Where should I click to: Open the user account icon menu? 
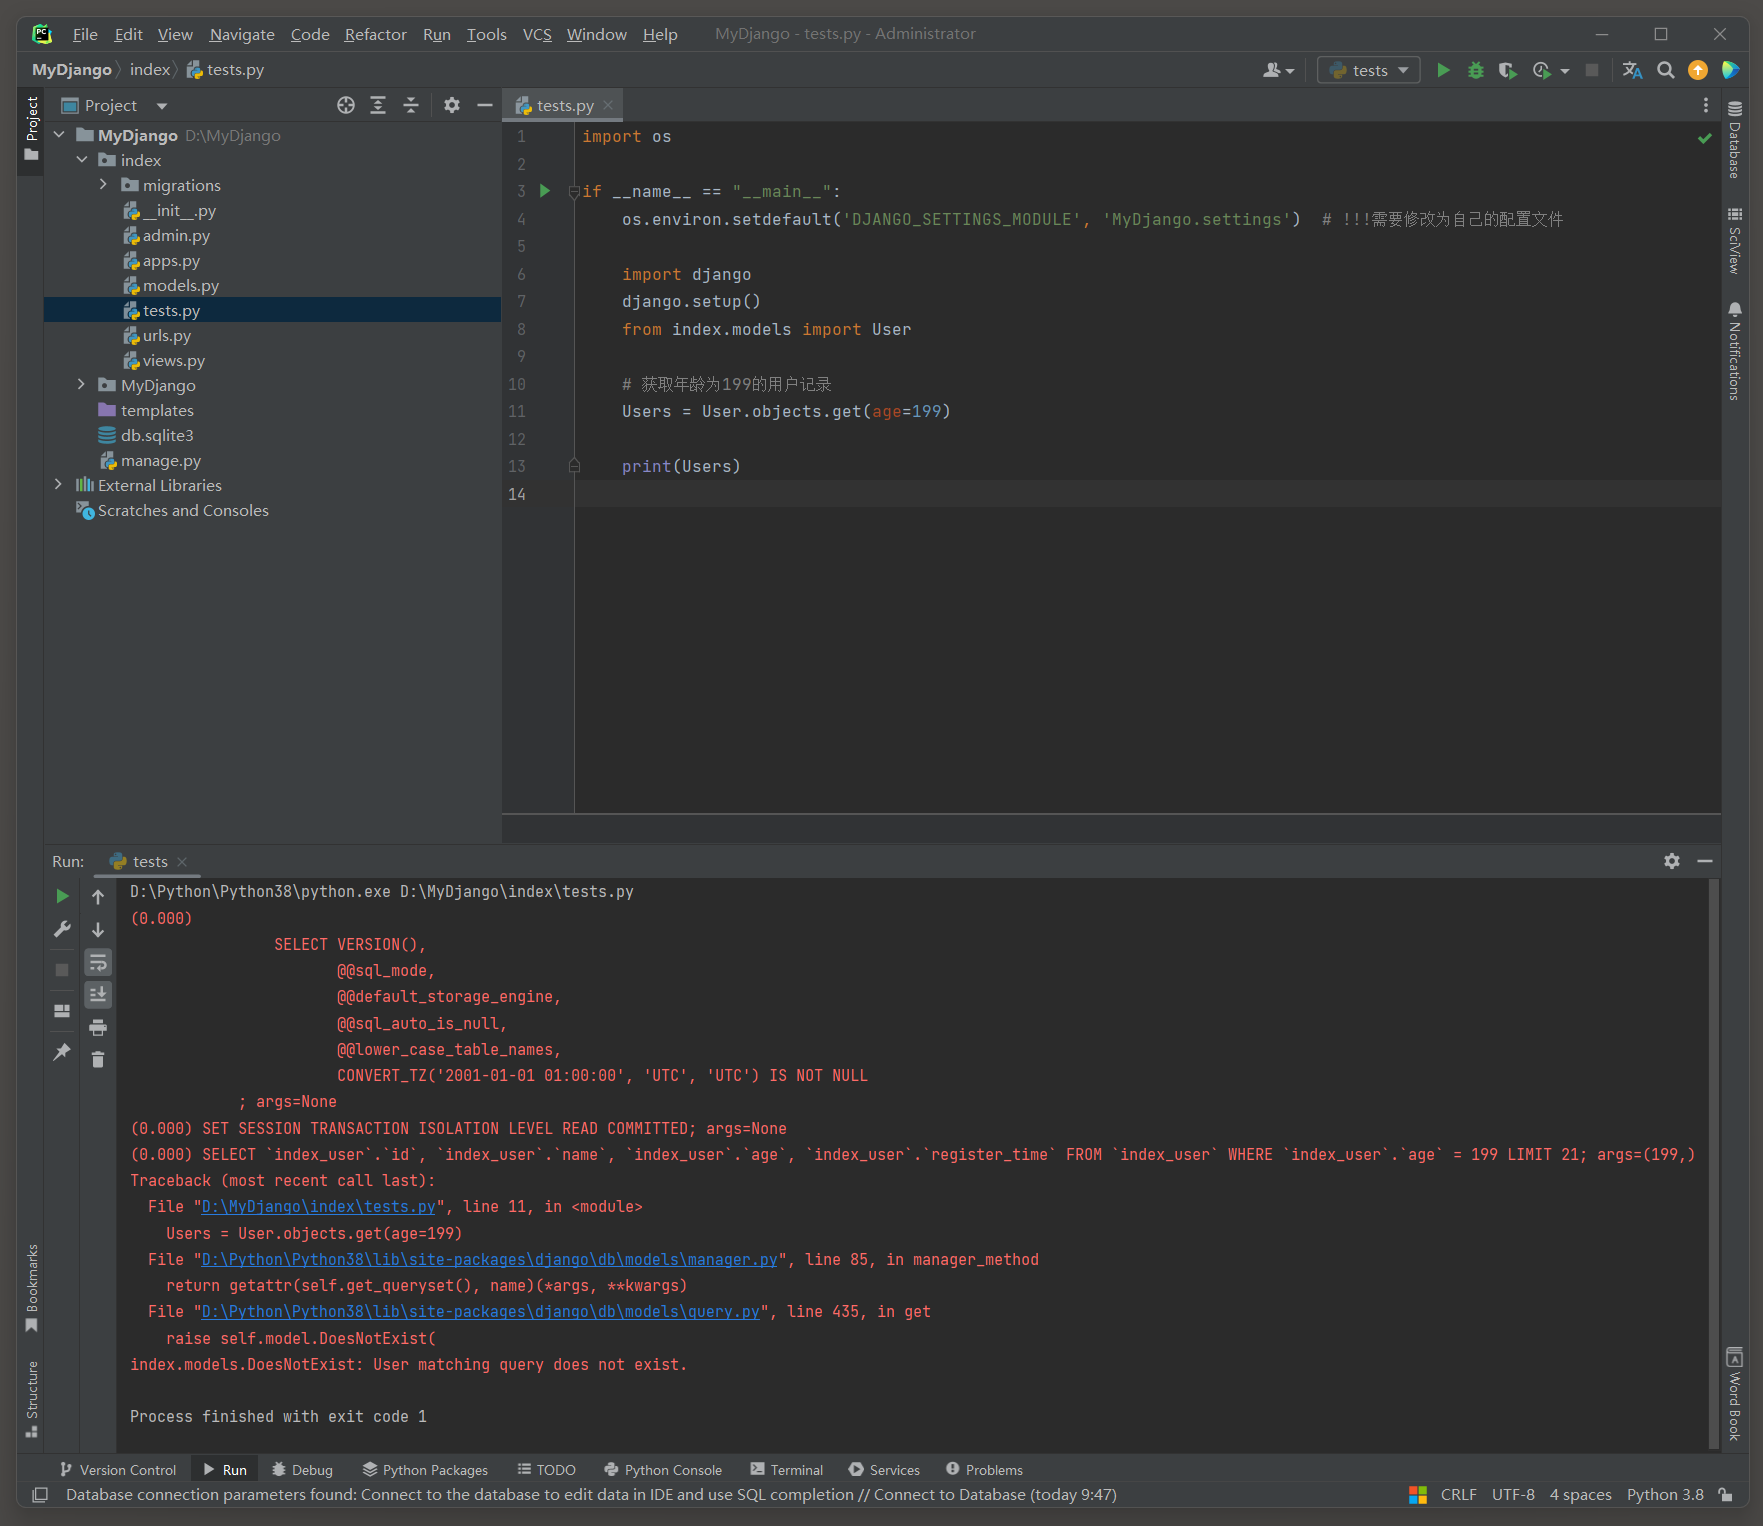pyautogui.click(x=1278, y=70)
